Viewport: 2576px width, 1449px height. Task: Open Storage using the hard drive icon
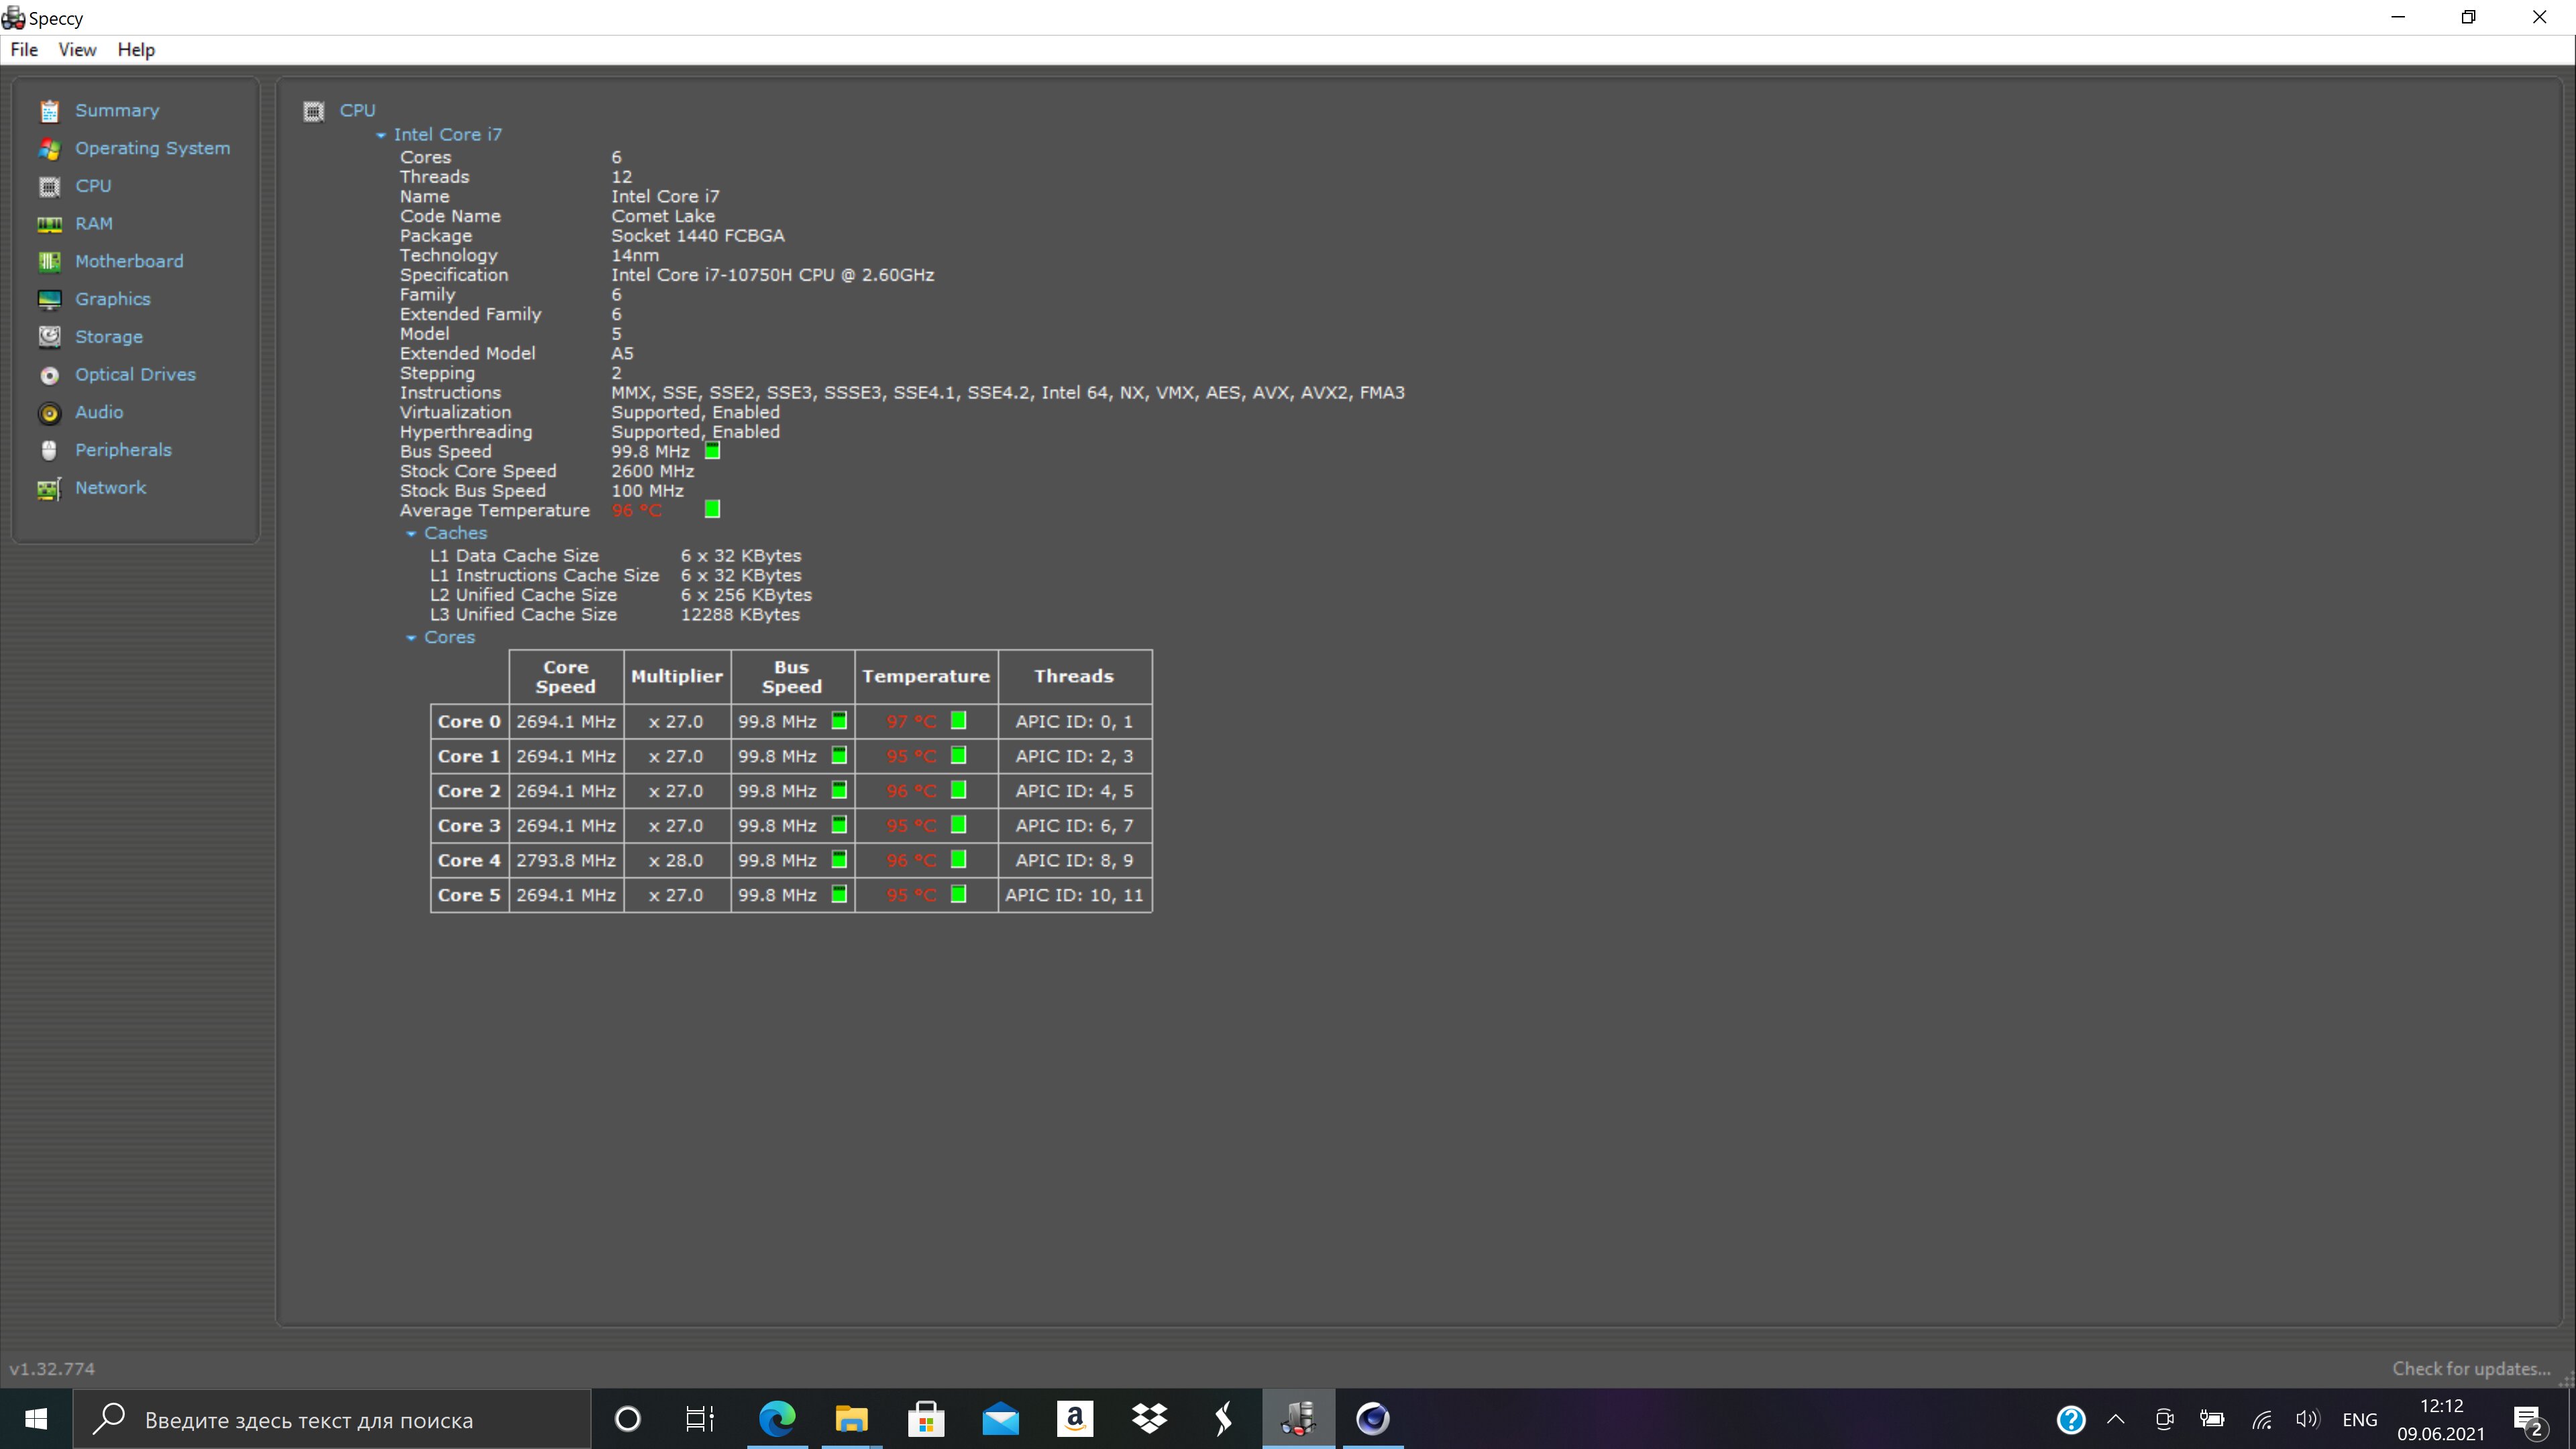pos(49,337)
